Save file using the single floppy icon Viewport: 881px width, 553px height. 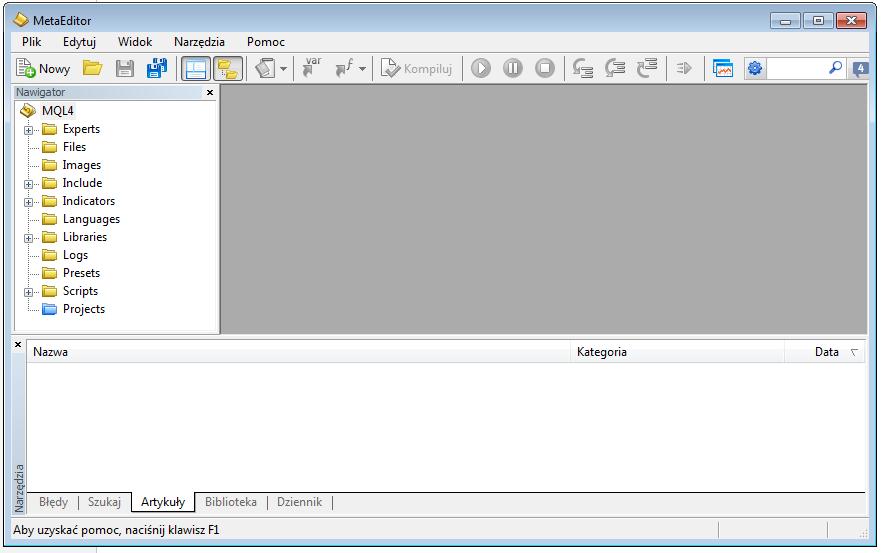pyautogui.click(x=125, y=69)
